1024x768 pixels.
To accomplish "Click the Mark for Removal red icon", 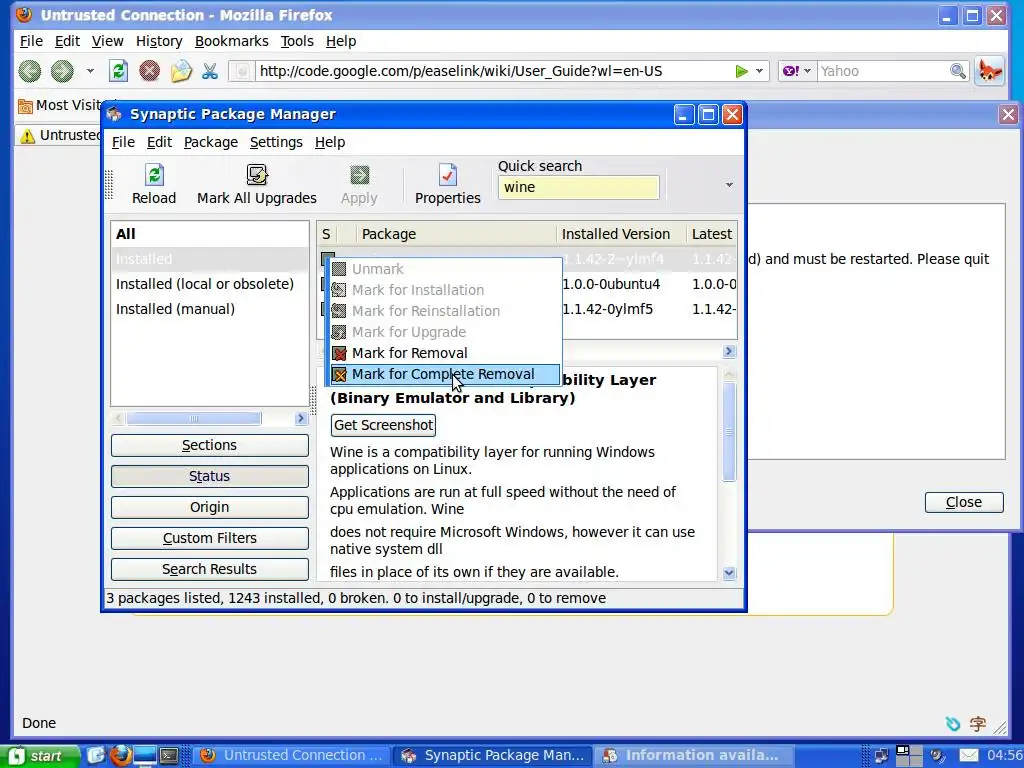I will (339, 353).
